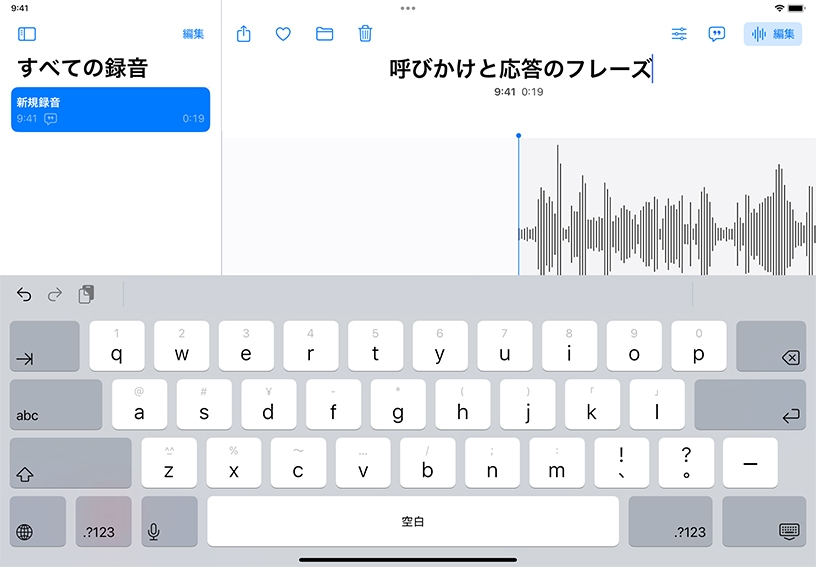Click the blue playhead marker on waveform
816x567 pixels.
coord(518,136)
